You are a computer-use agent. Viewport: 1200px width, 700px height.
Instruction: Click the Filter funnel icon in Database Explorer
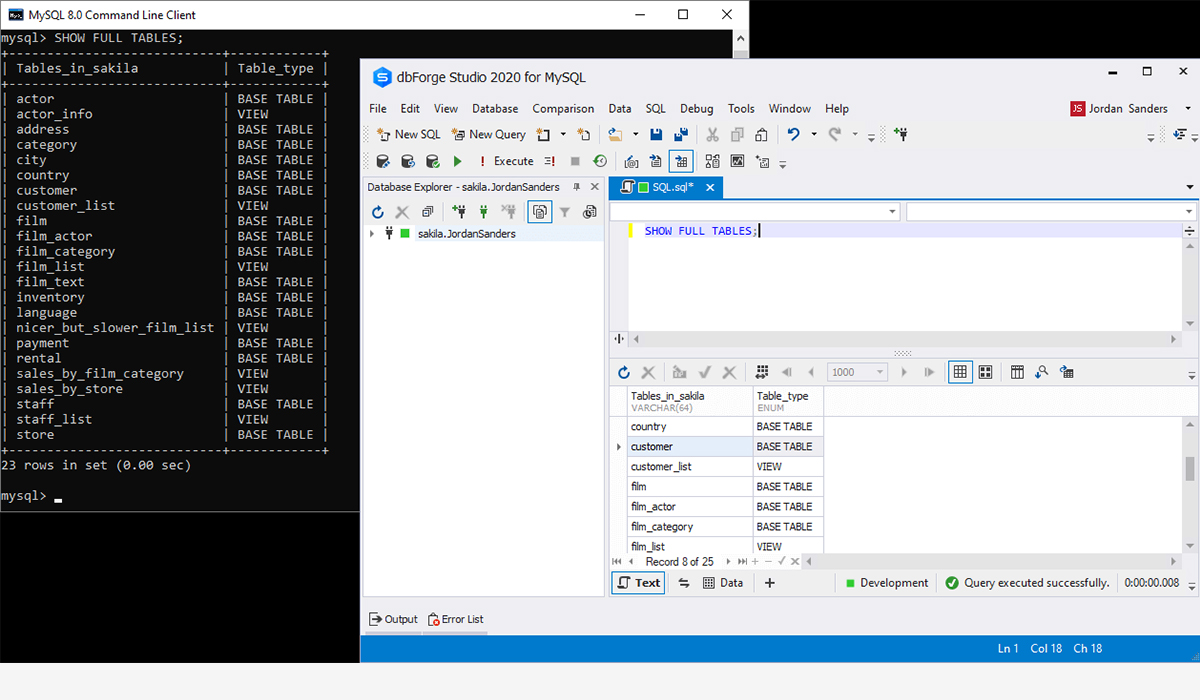[565, 212]
